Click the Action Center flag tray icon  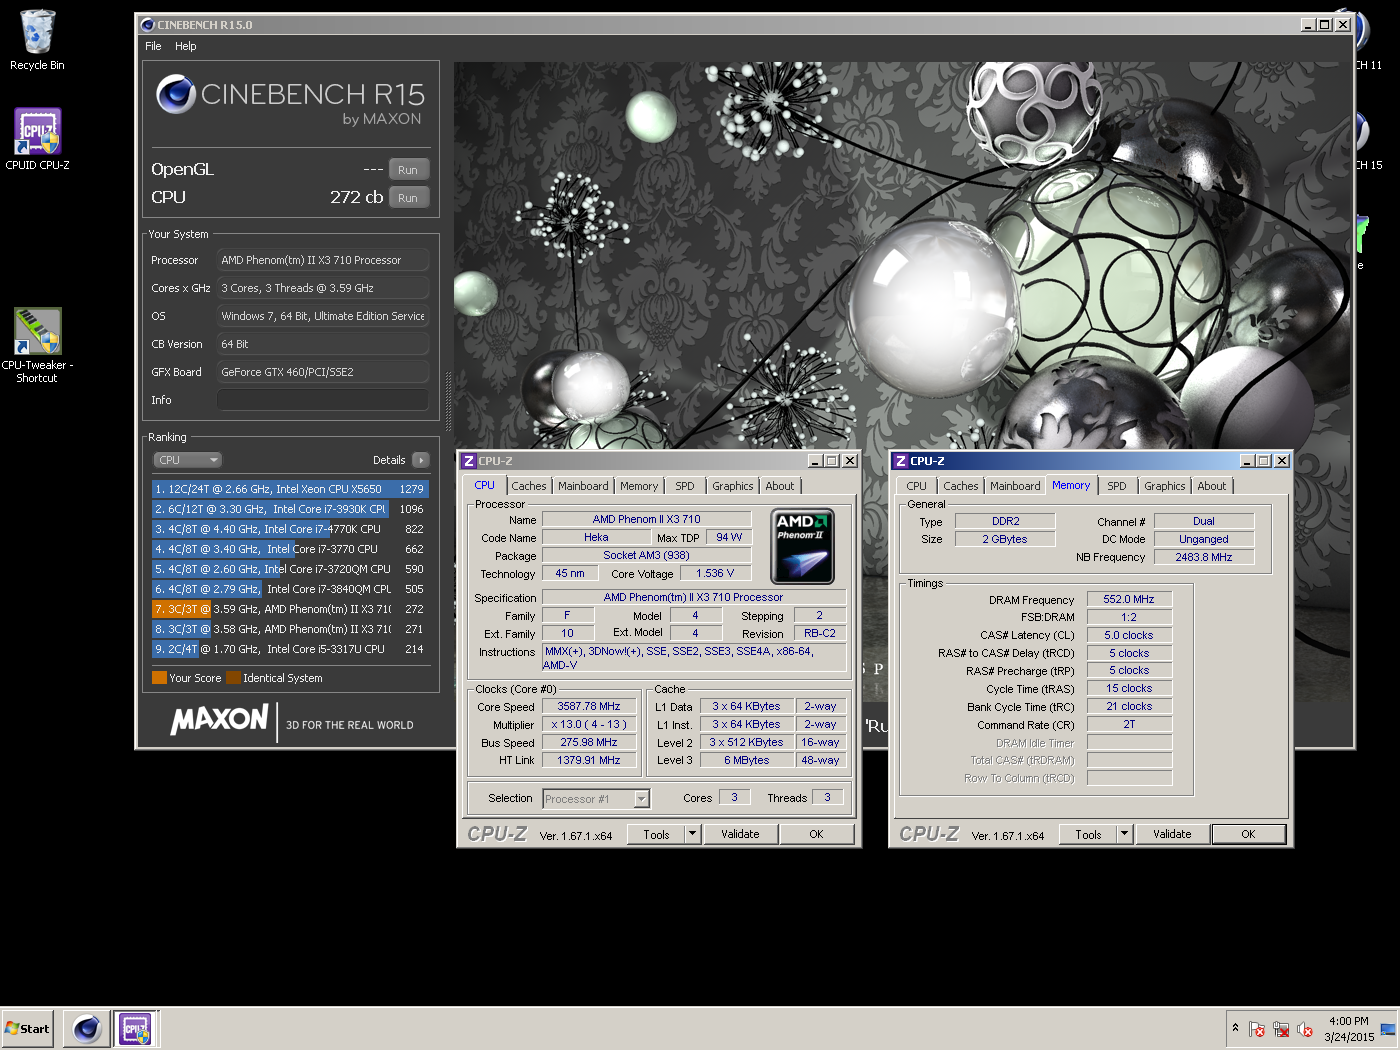pos(1257,1029)
